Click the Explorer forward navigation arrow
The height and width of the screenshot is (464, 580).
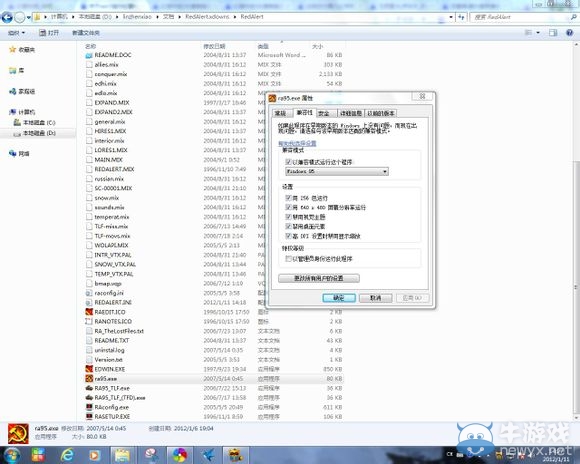20,17
